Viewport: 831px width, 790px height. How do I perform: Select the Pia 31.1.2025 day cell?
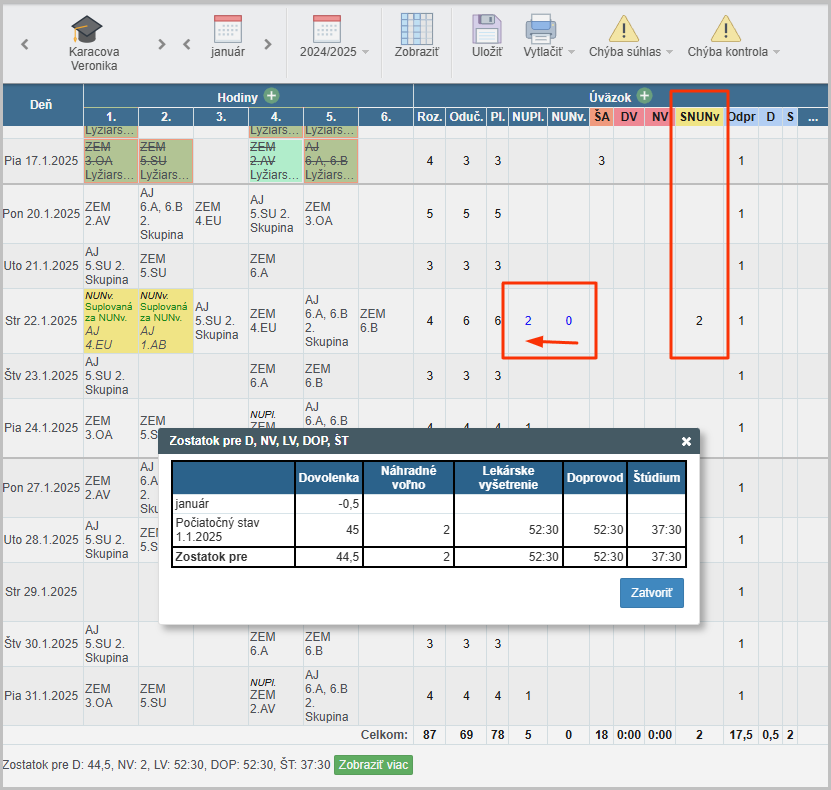[x=41, y=696]
